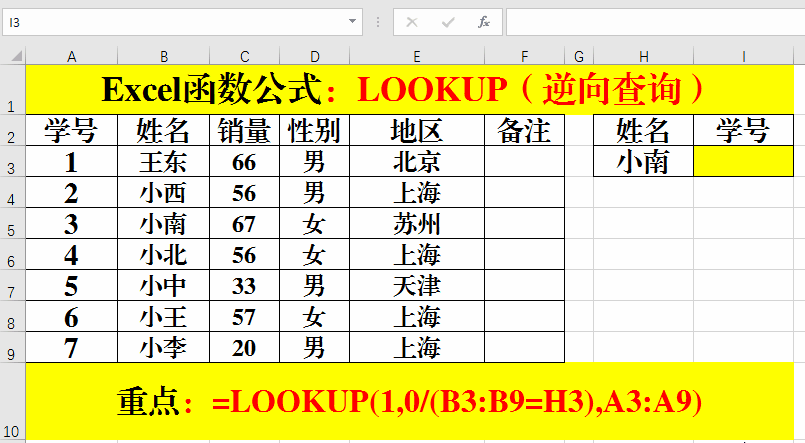Click the '学号' header in column I
Image resolution: width=805 pixels, height=443 pixels.
coord(743,130)
